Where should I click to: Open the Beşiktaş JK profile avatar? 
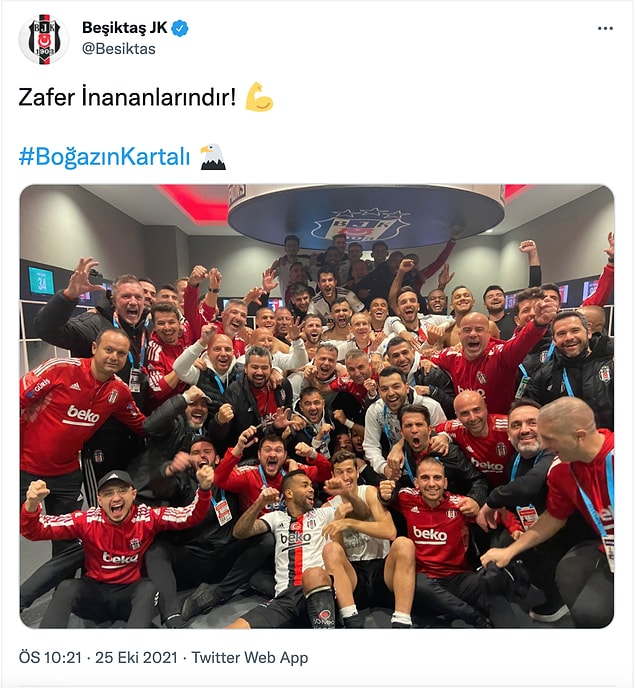pos(43,39)
